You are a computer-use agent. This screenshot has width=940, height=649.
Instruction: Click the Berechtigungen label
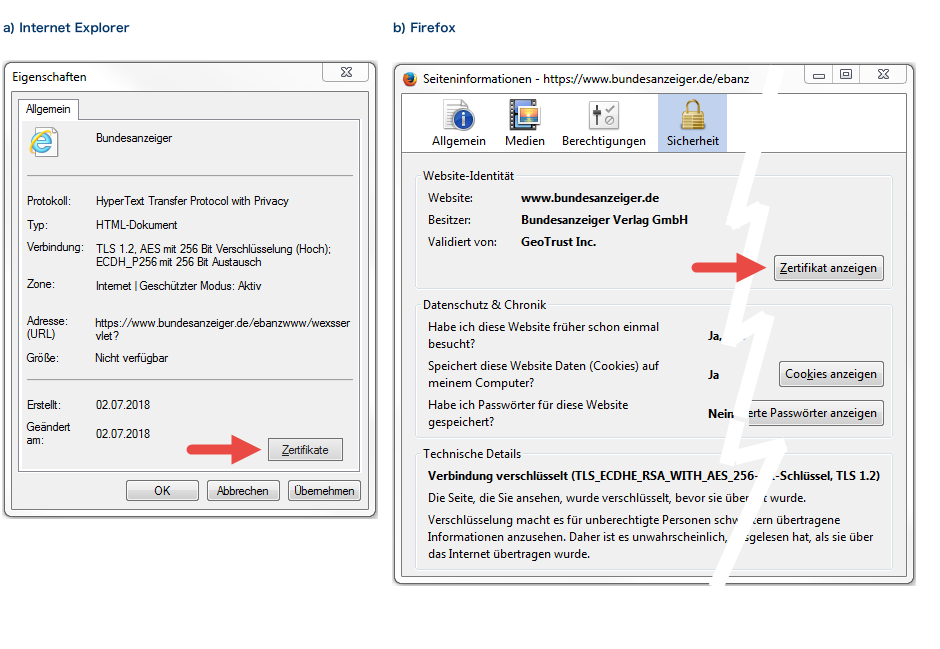click(604, 141)
